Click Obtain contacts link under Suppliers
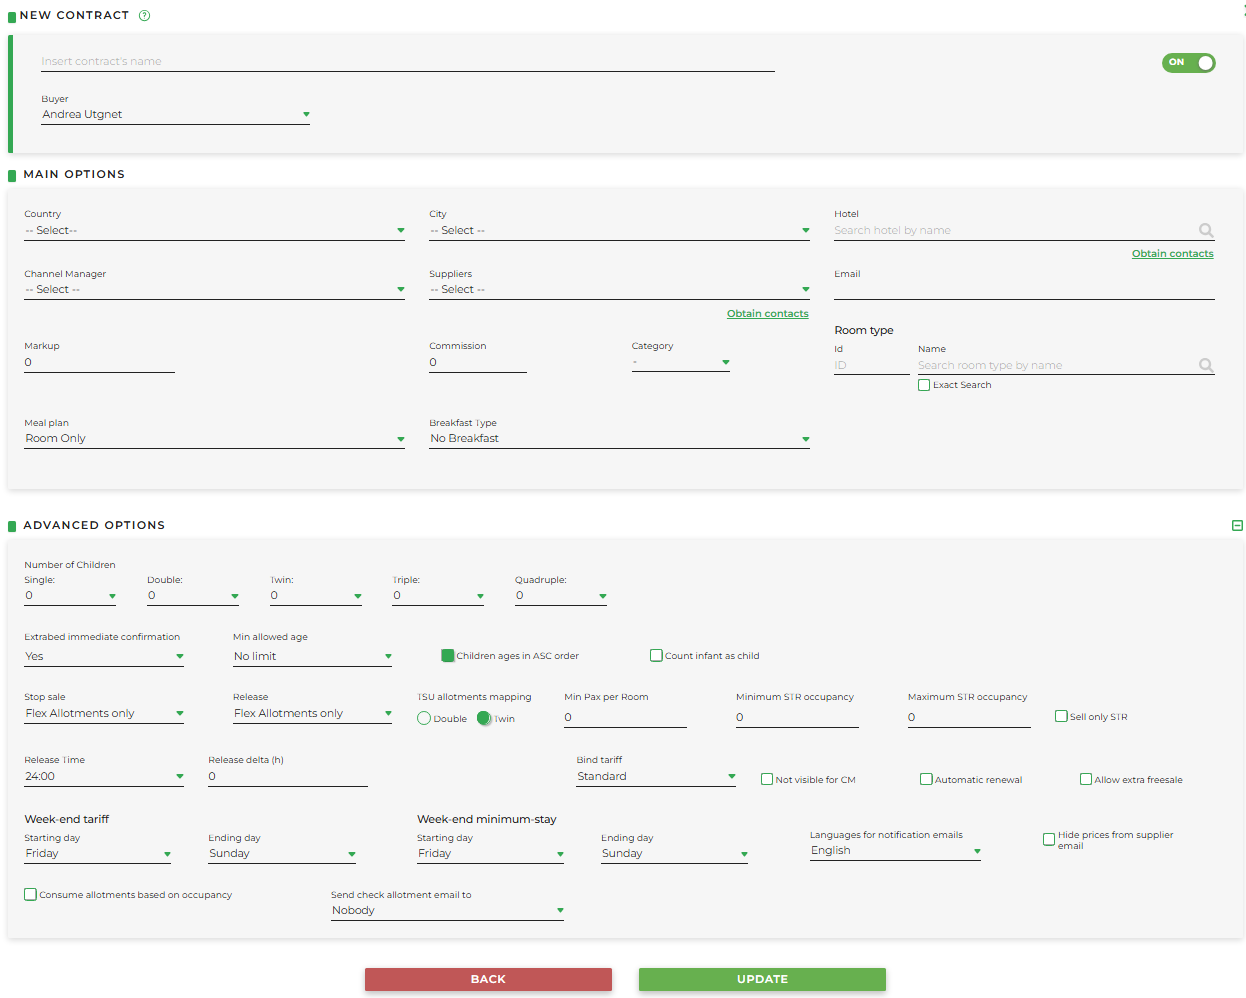The height and width of the screenshot is (998, 1246). [x=767, y=314]
